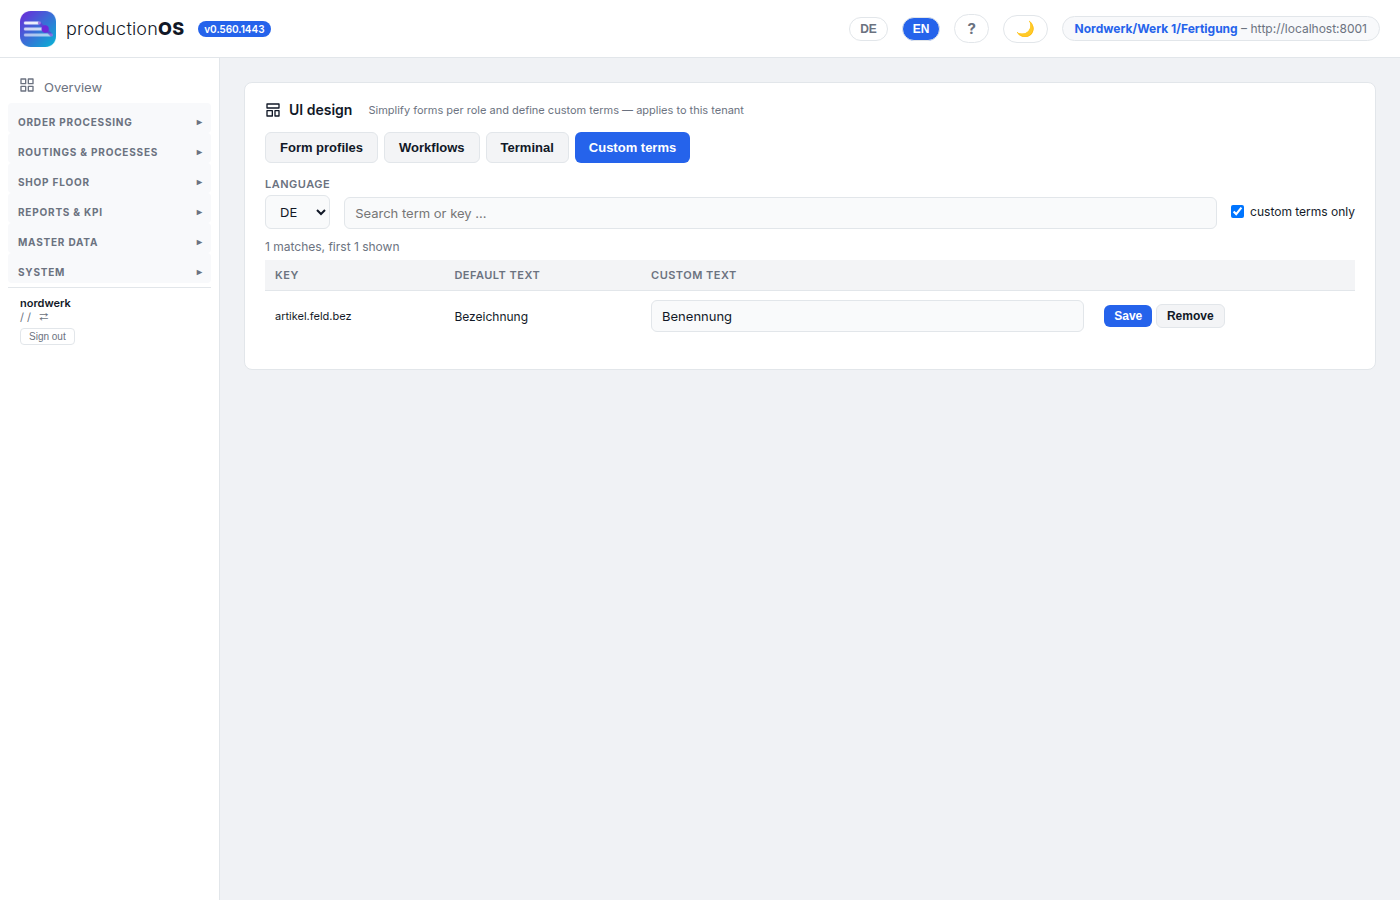Image resolution: width=1400 pixels, height=900 pixels.
Task: Expand the System section
Action: coord(109,272)
